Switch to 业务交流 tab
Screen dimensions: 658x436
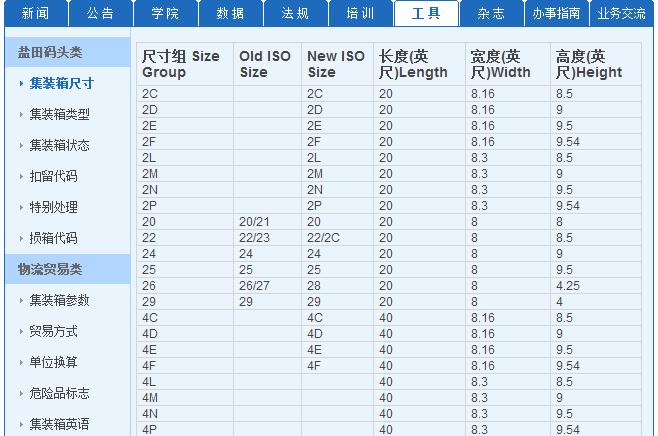[622, 13]
